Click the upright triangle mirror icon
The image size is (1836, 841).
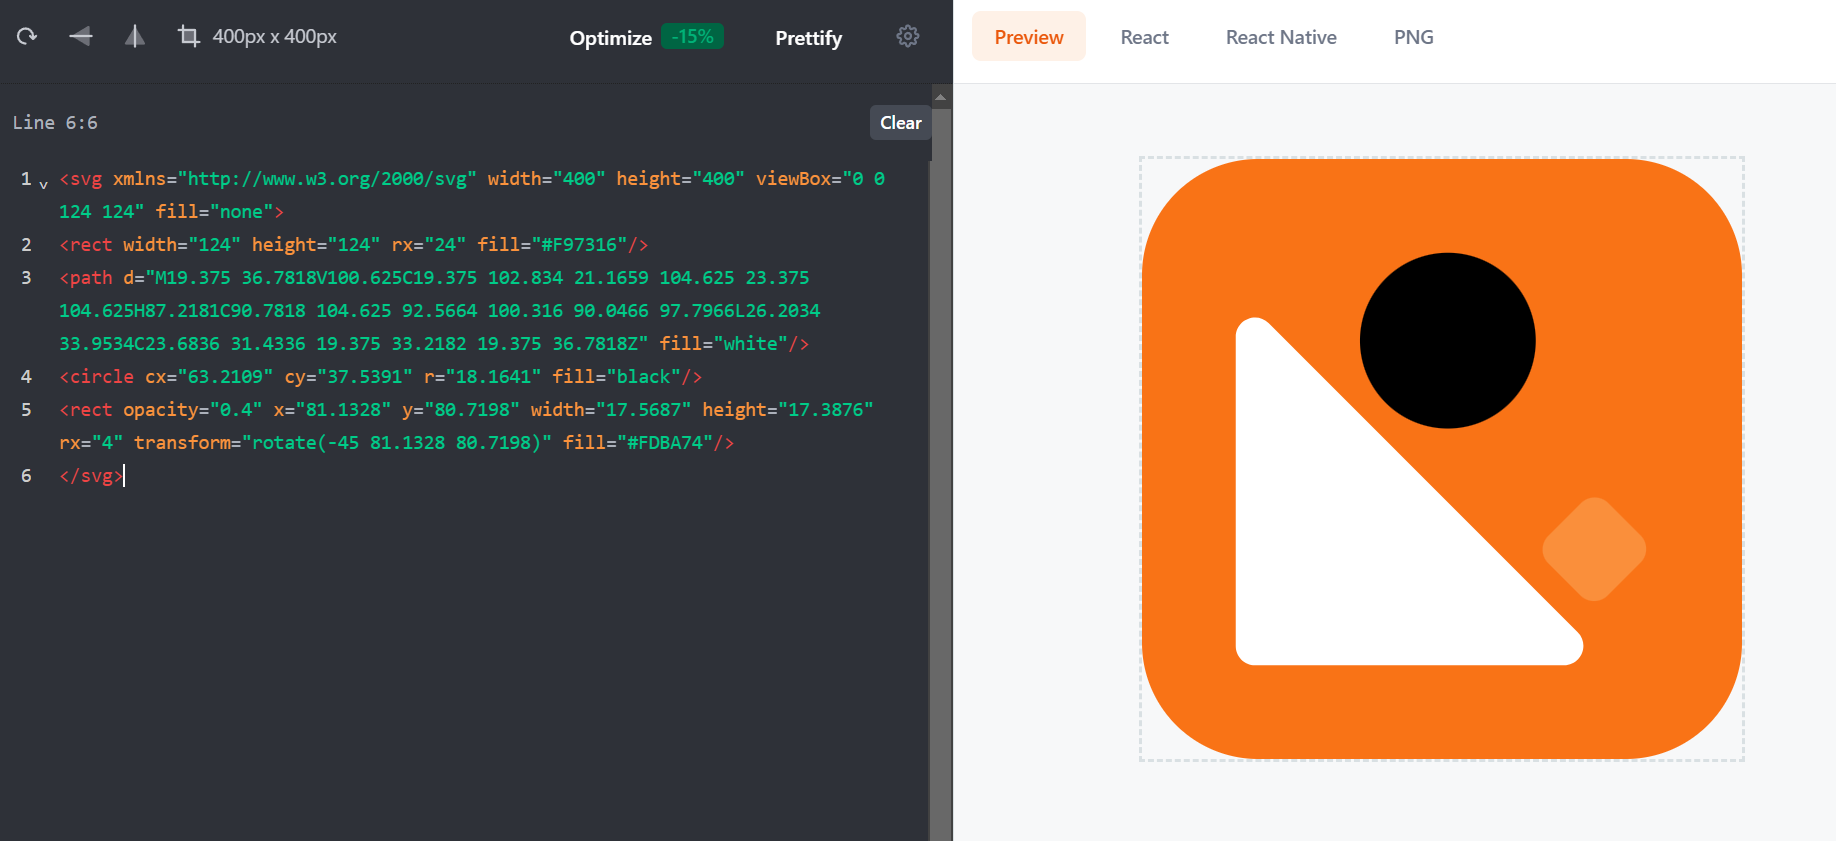135,37
